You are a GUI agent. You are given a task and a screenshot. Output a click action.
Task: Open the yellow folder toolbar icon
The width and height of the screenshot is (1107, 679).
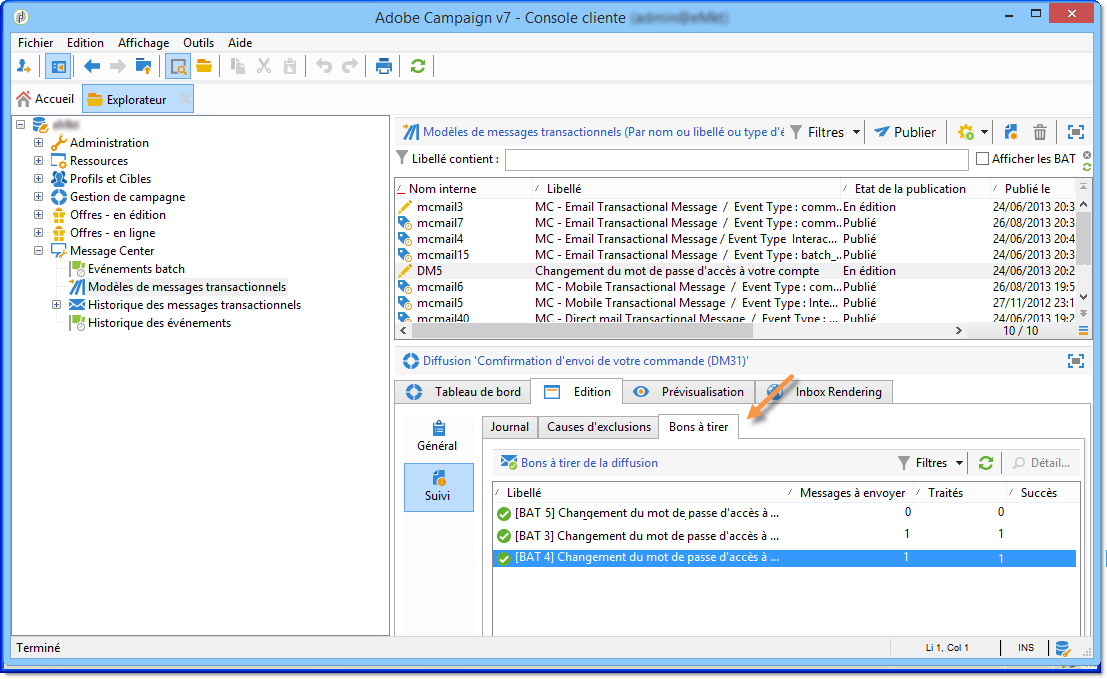204,66
